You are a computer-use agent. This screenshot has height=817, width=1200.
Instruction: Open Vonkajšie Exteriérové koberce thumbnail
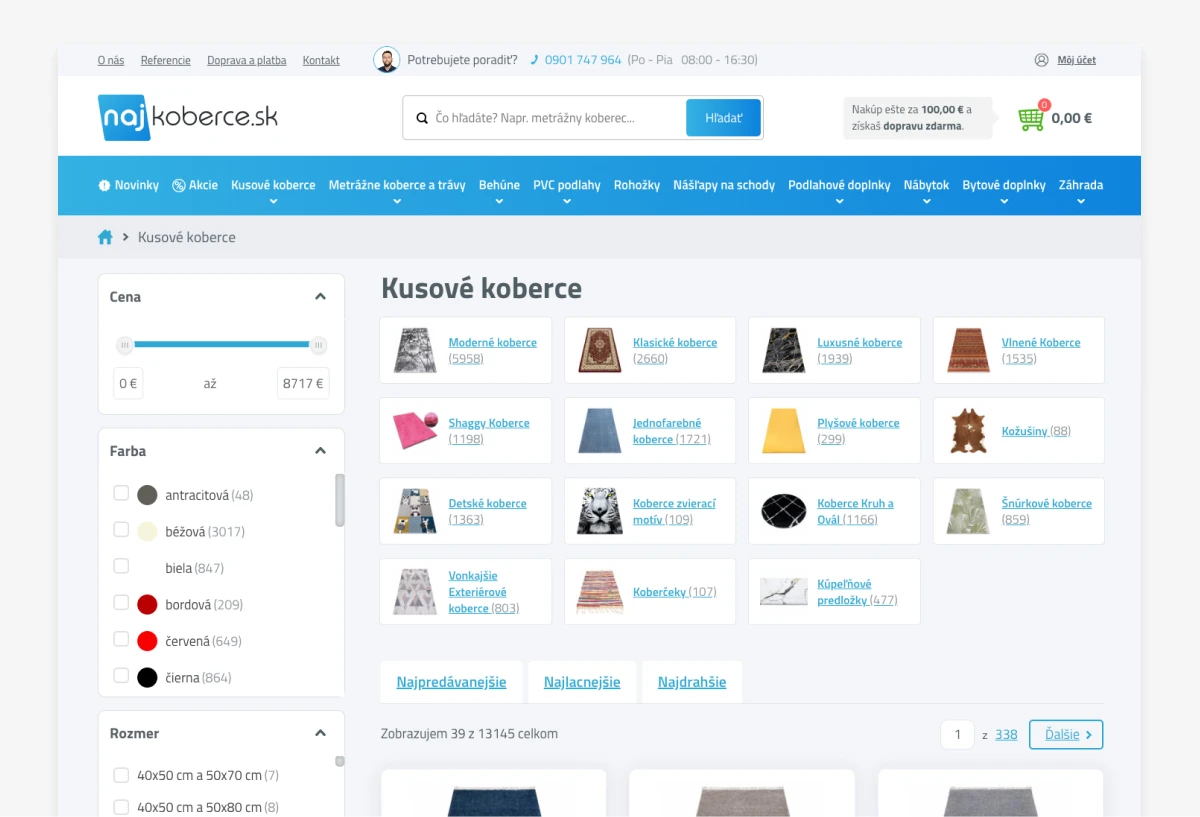tap(415, 592)
